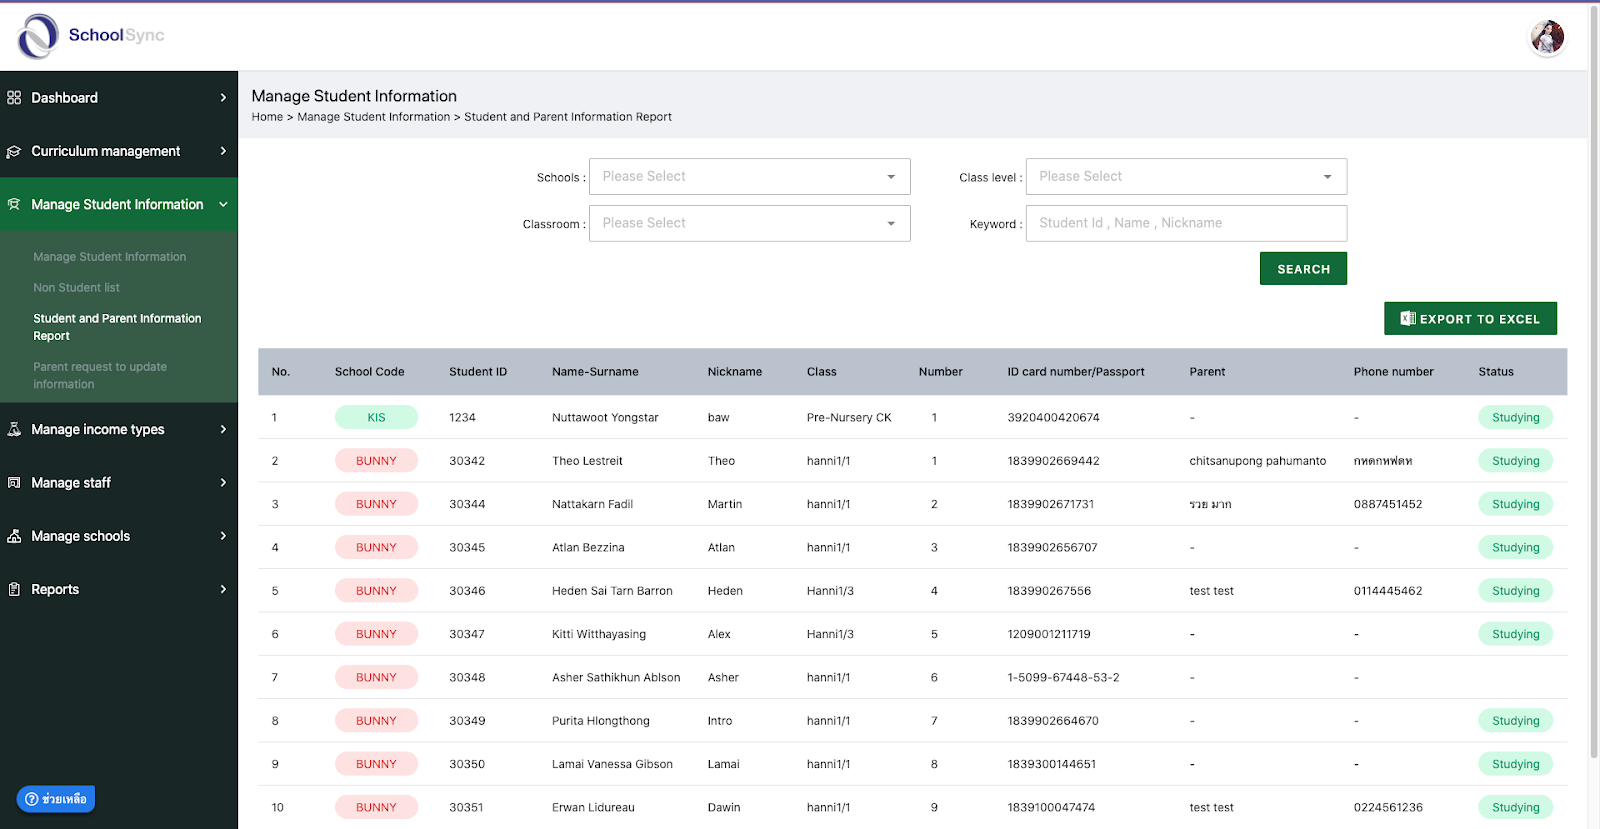1600x829 pixels.
Task: Click the Excel icon in export button
Action: 1408,319
